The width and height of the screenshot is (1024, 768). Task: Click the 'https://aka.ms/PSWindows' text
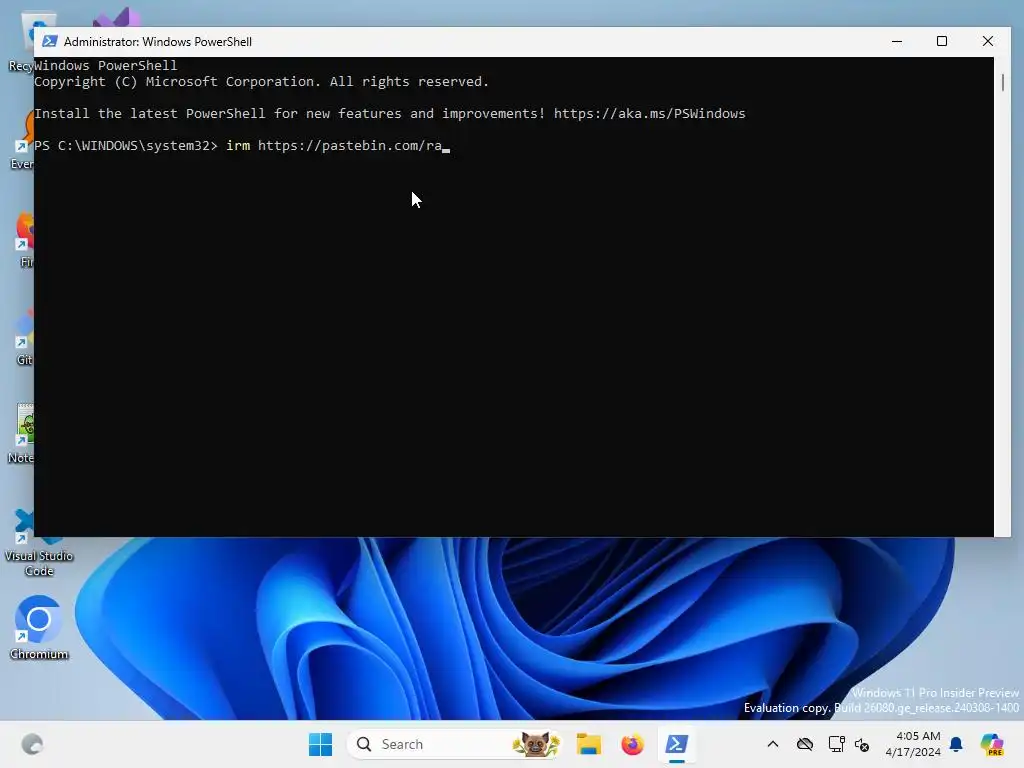click(x=649, y=114)
